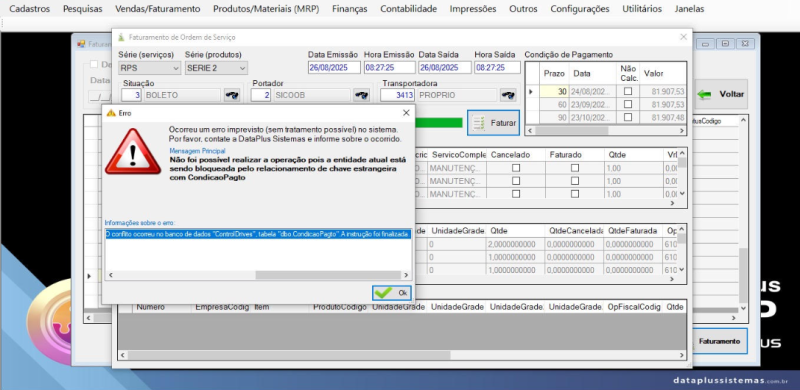The height and width of the screenshot is (390, 800).
Task: Click the Portador code field with 2
Action: tap(261, 95)
